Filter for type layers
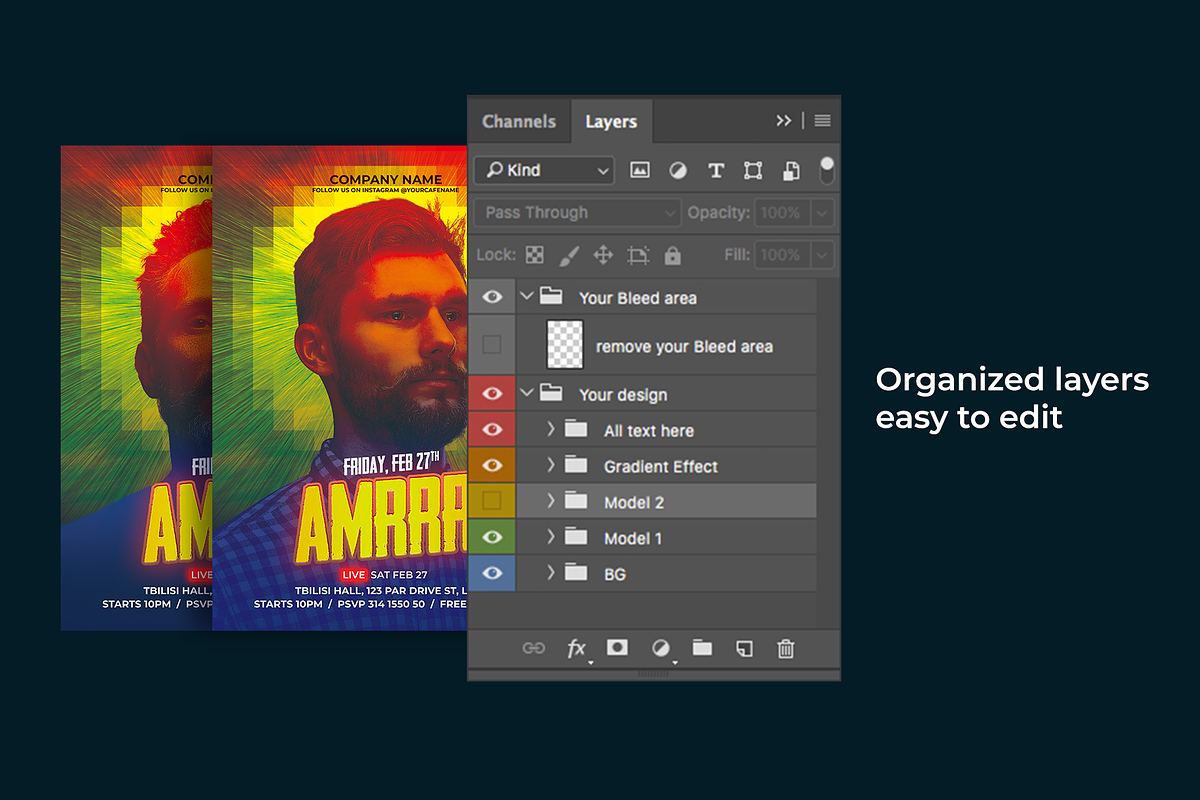This screenshot has height=800, width=1200. click(x=716, y=170)
